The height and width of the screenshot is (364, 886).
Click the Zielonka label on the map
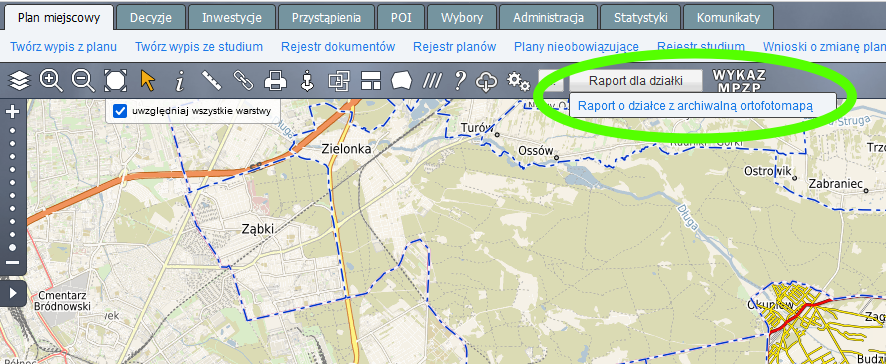pyautogui.click(x=346, y=149)
